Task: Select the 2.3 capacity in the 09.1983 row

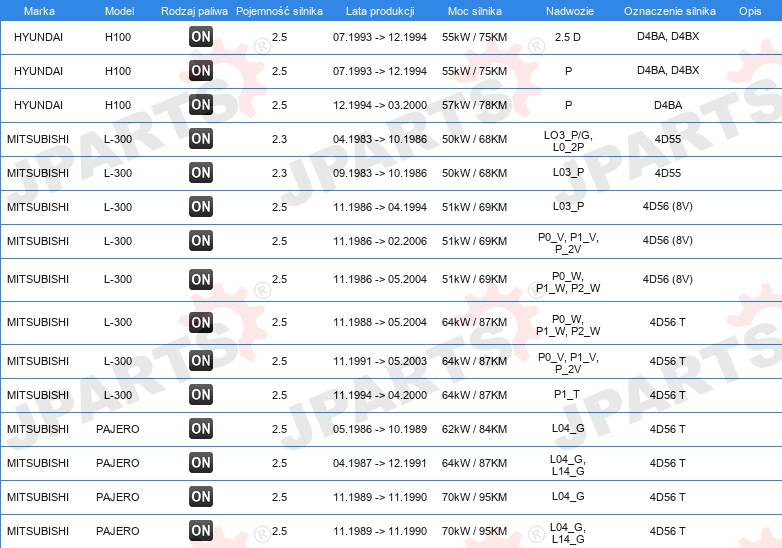Action: coord(279,173)
